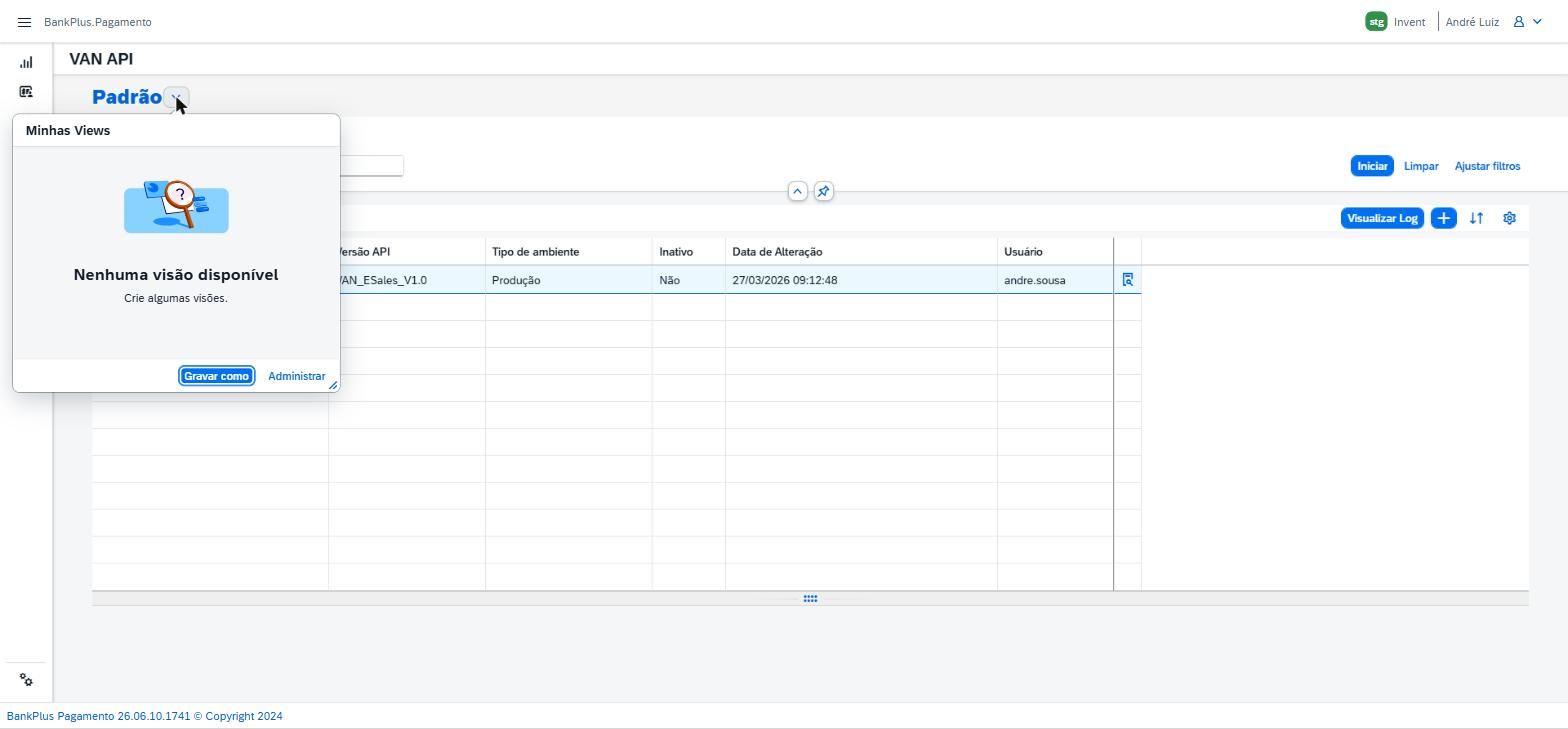The image size is (1568, 729).
Task: Click the partially hidden filter input field
Action: pos(372,166)
